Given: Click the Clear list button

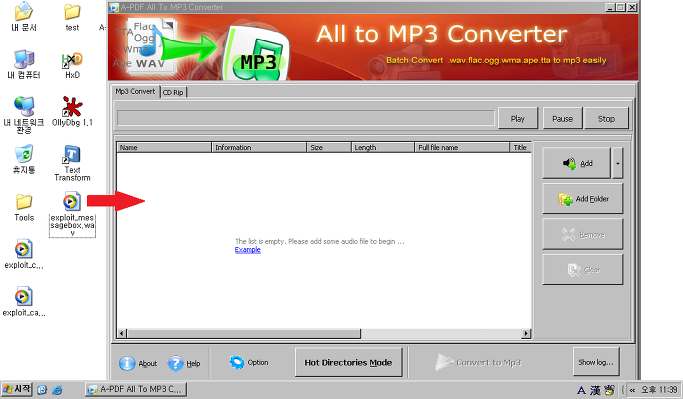Looking at the screenshot, I should pos(583,270).
